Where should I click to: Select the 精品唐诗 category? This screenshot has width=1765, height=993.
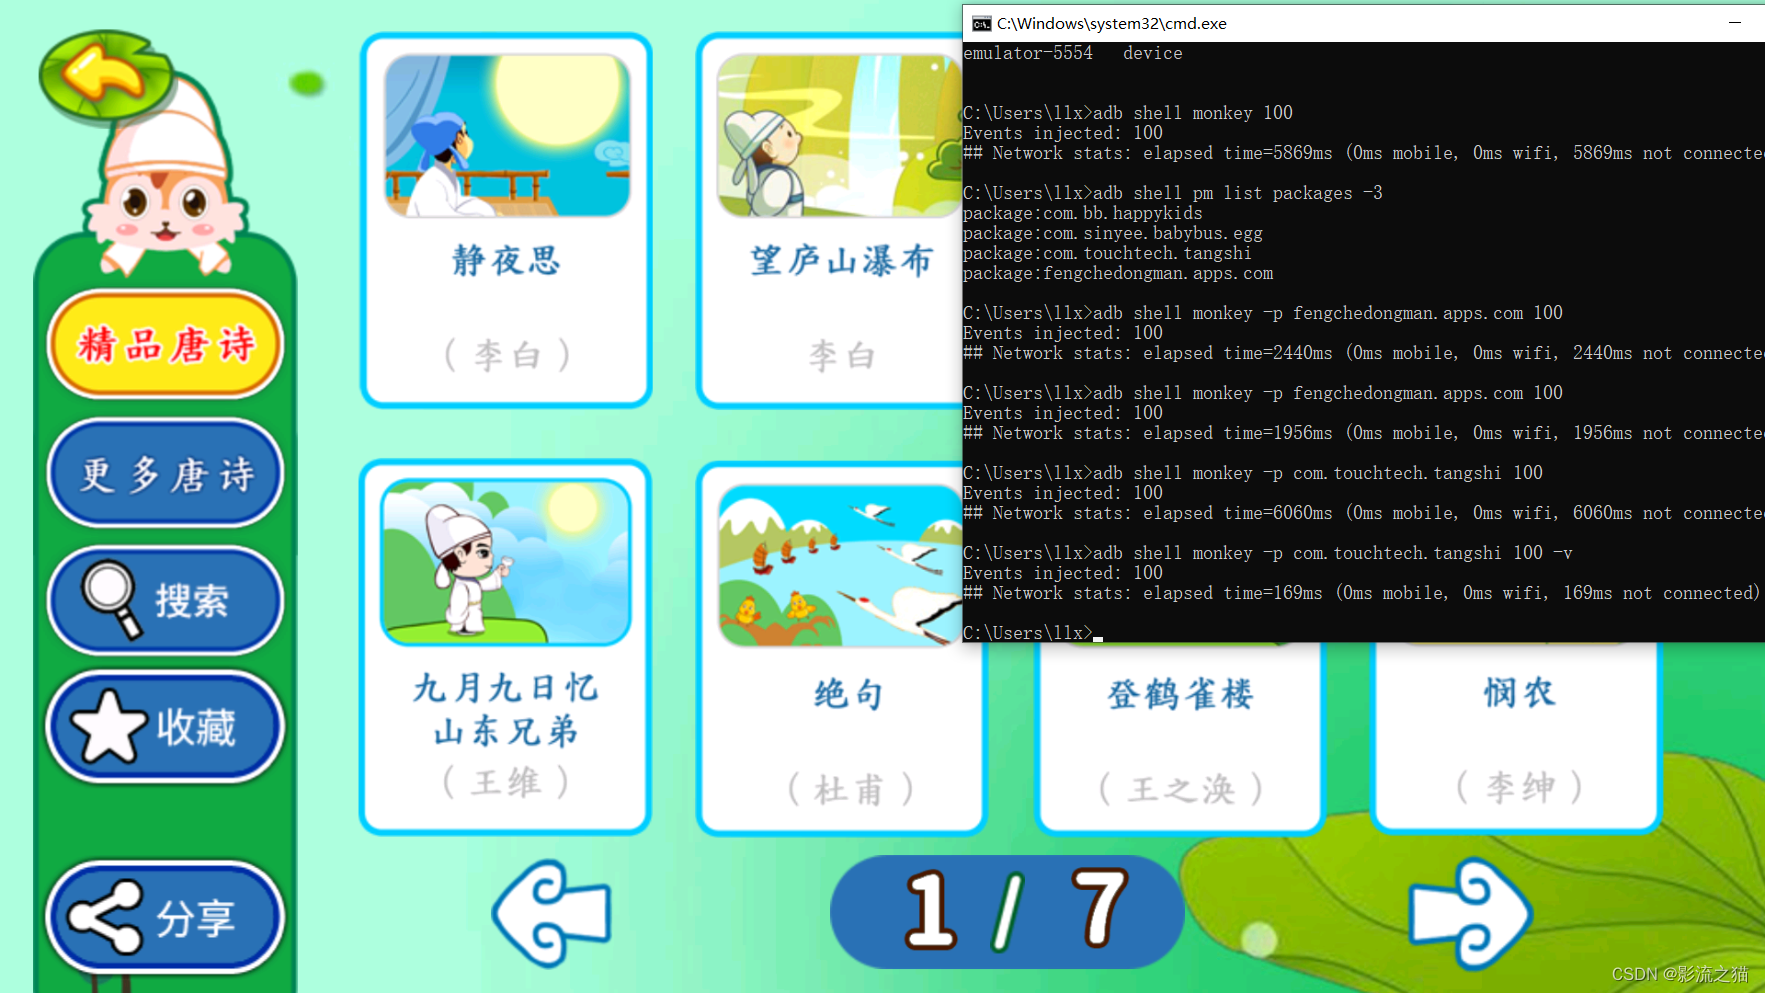pyautogui.click(x=165, y=344)
